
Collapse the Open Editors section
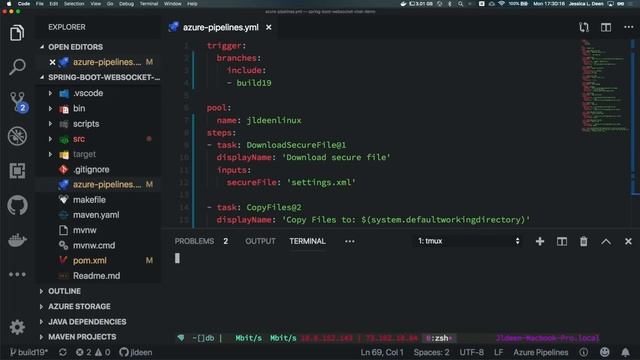(x=75, y=47)
